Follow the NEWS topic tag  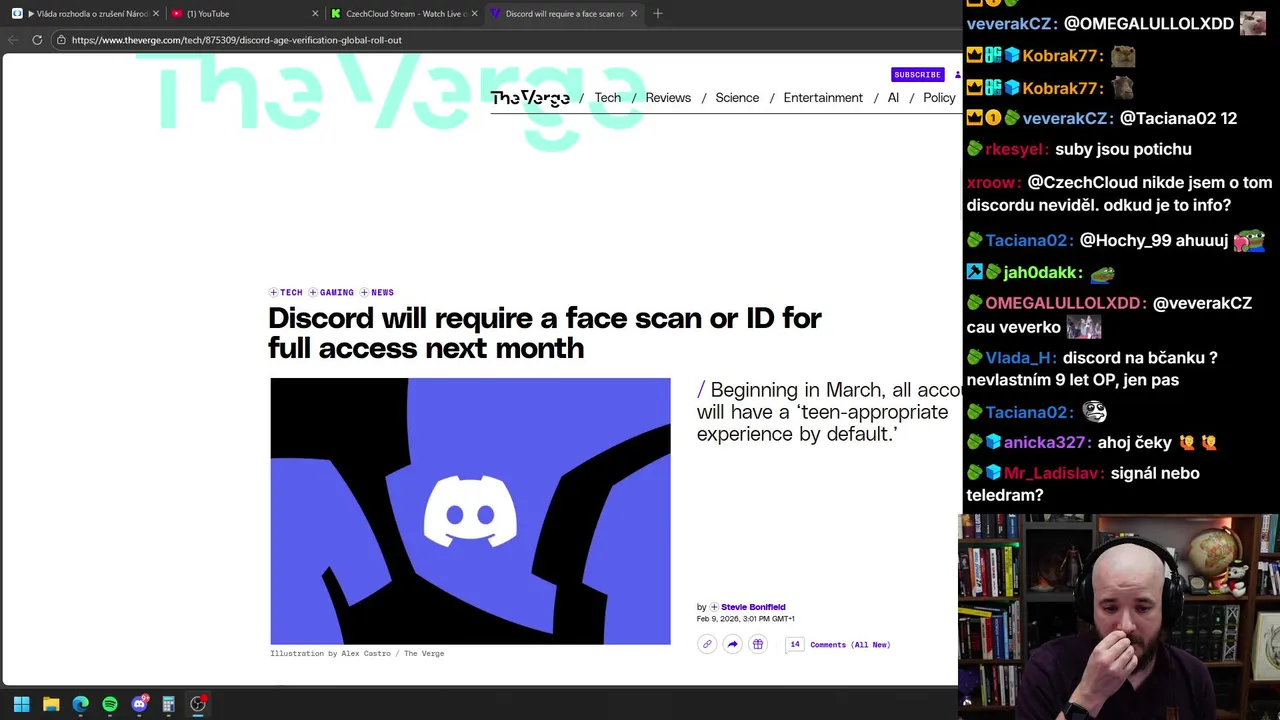tap(382, 293)
